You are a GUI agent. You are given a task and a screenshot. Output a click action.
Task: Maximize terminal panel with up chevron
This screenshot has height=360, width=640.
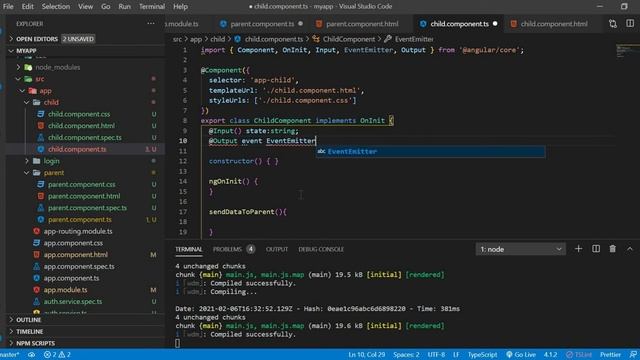tap(630, 249)
